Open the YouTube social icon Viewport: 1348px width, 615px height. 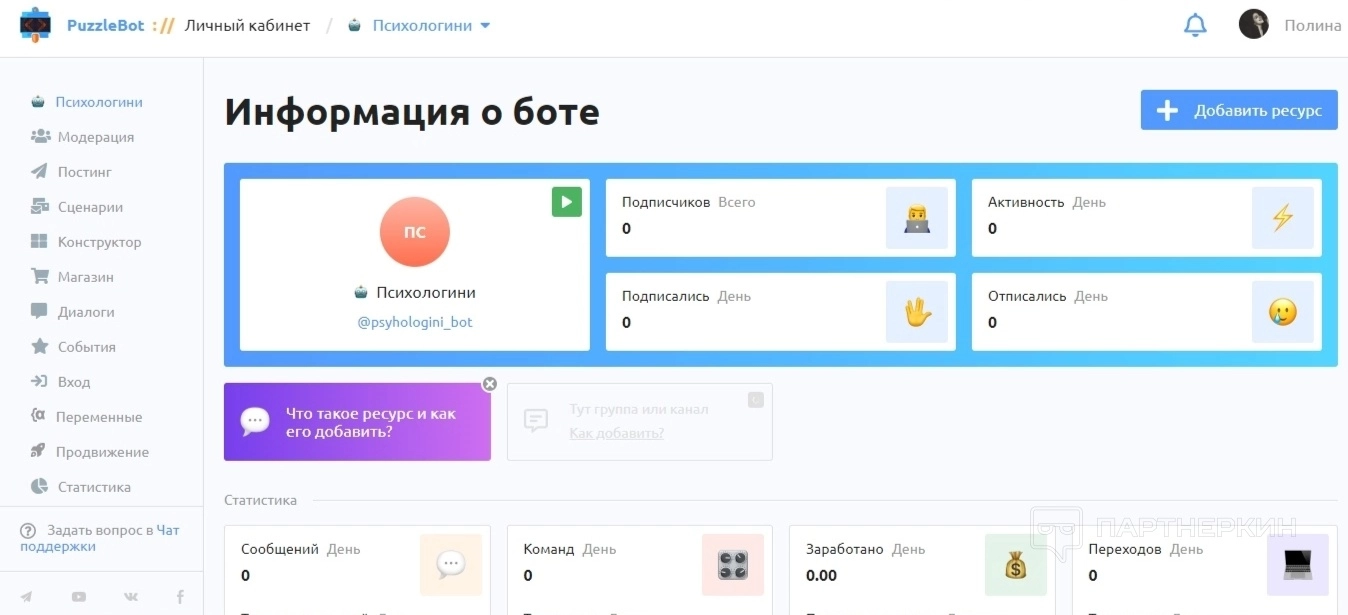[79, 597]
